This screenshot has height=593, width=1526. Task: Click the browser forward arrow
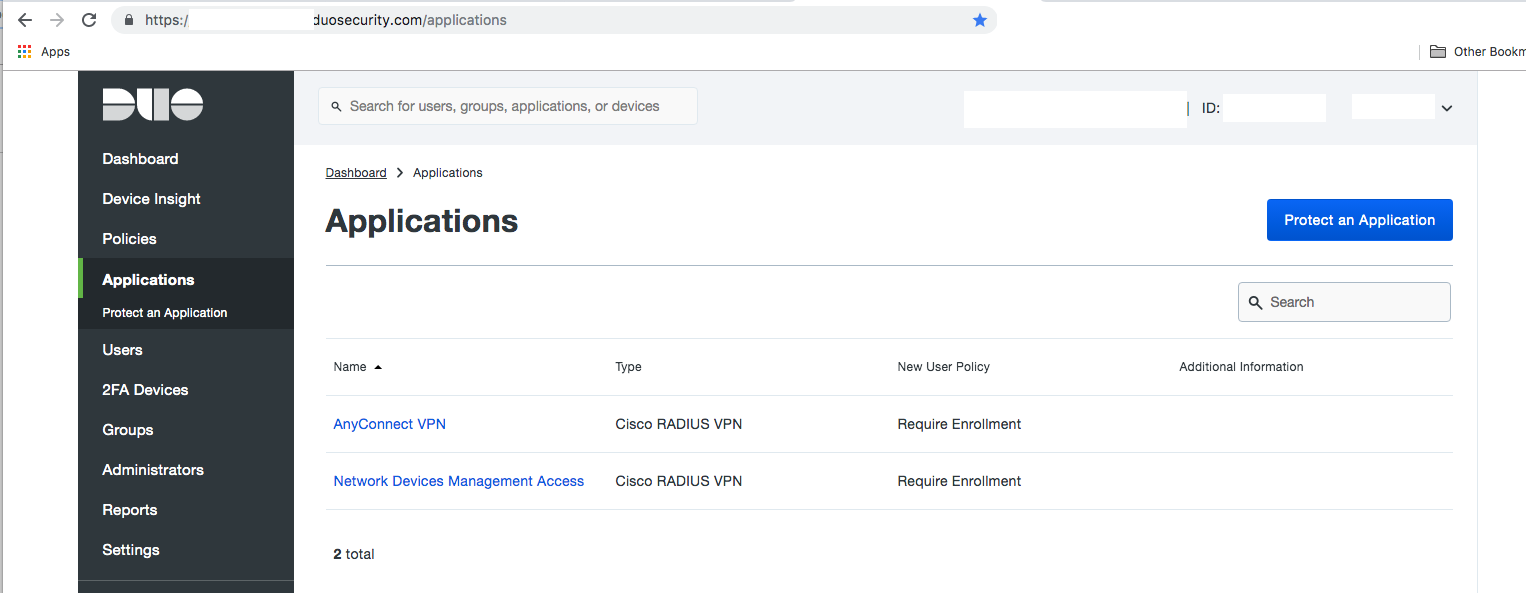(57, 20)
